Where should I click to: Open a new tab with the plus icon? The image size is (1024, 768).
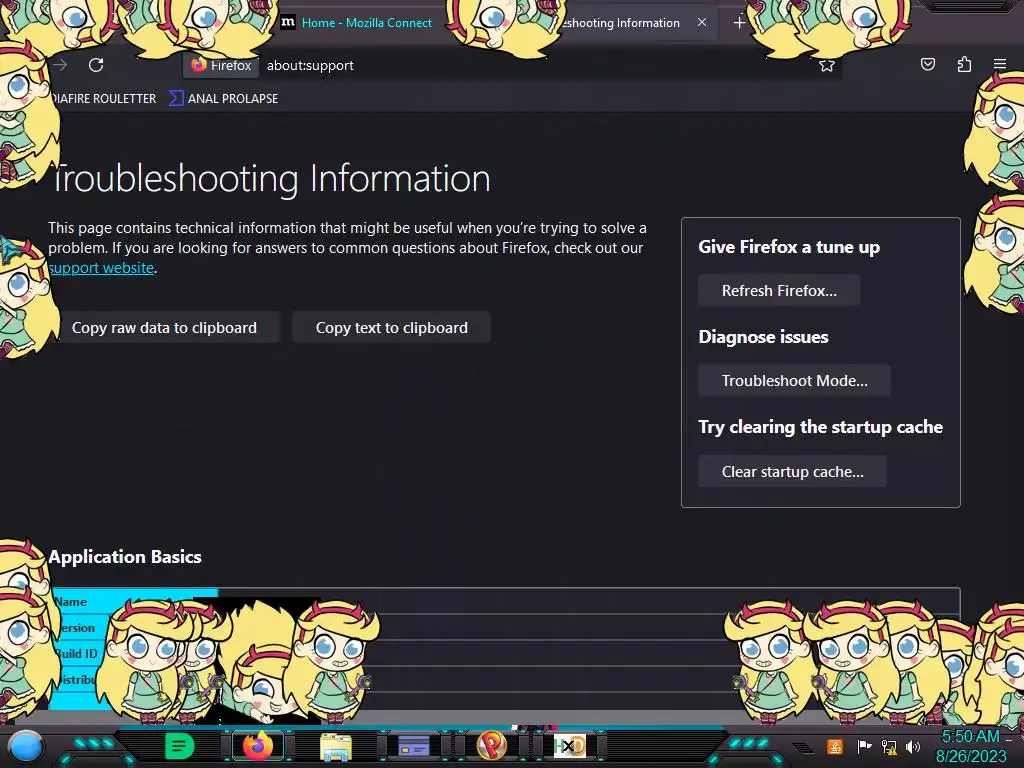pos(739,23)
